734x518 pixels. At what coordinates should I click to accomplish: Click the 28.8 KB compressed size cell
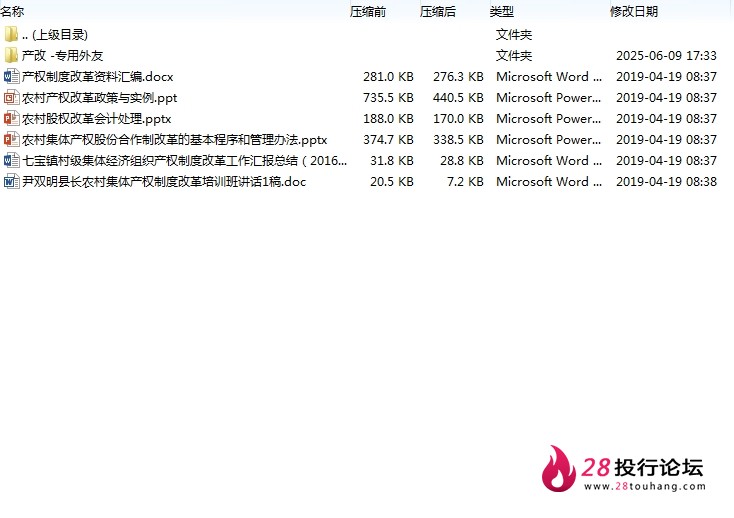[x=462, y=161]
